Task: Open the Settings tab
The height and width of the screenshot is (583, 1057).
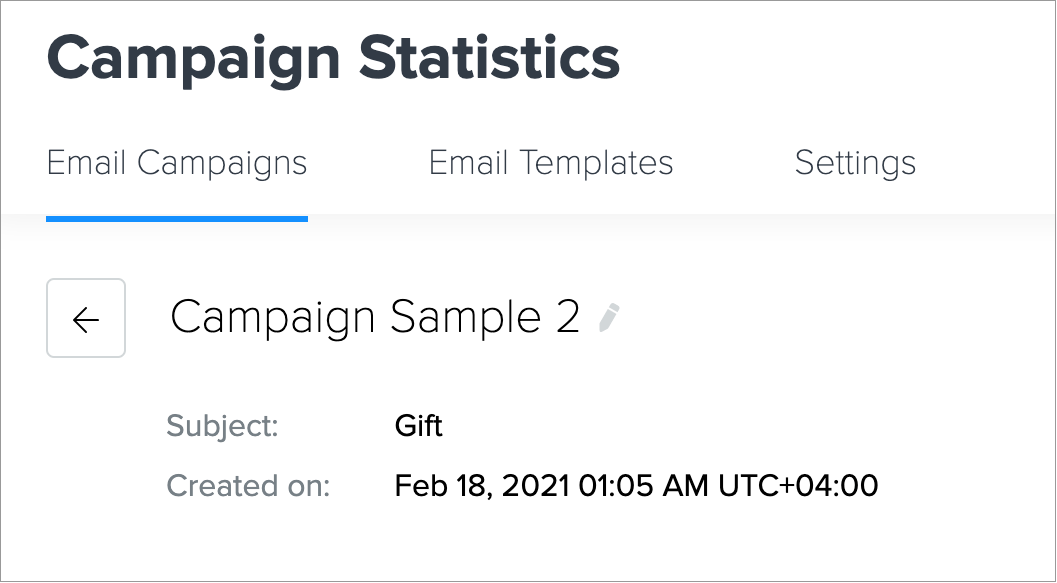Action: (x=855, y=163)
